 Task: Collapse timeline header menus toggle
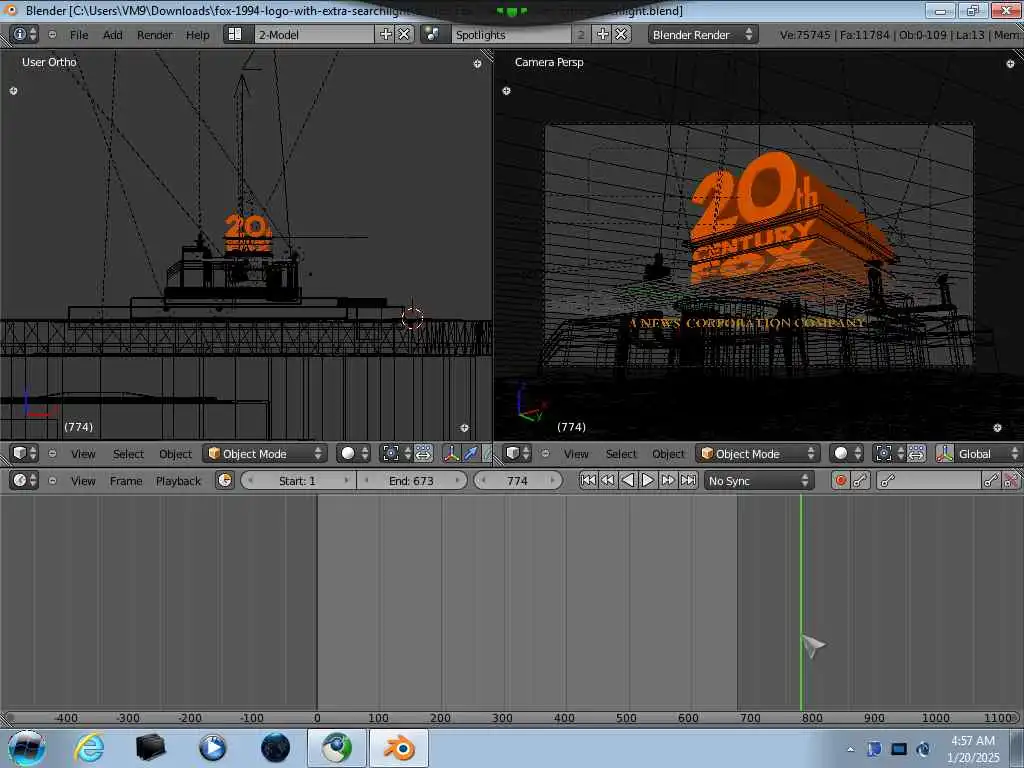(x=52, y=481)
